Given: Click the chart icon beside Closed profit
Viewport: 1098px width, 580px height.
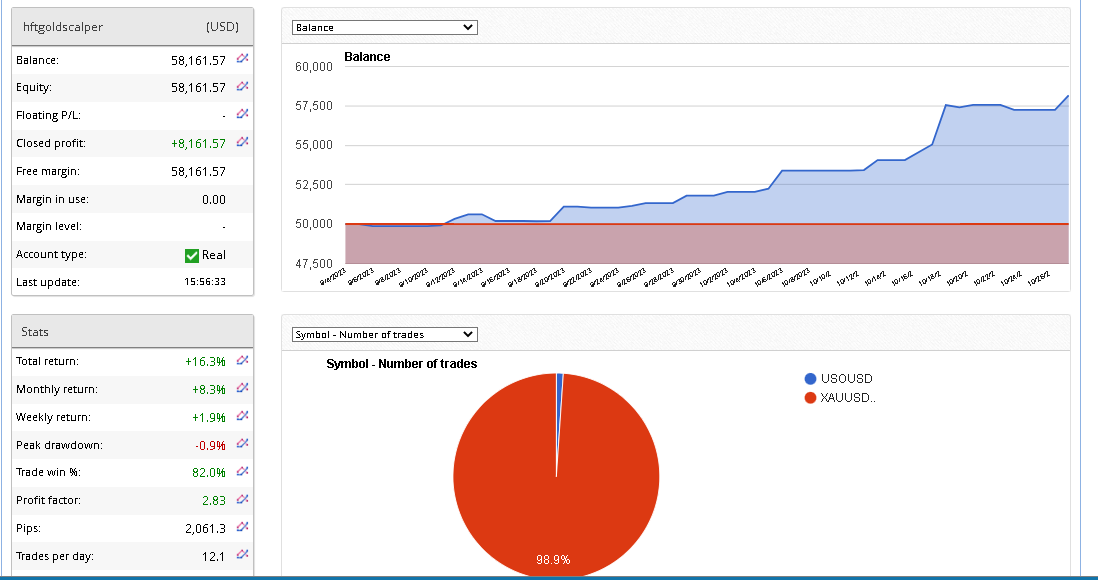Looking at the screenshot, I should 242,143.
